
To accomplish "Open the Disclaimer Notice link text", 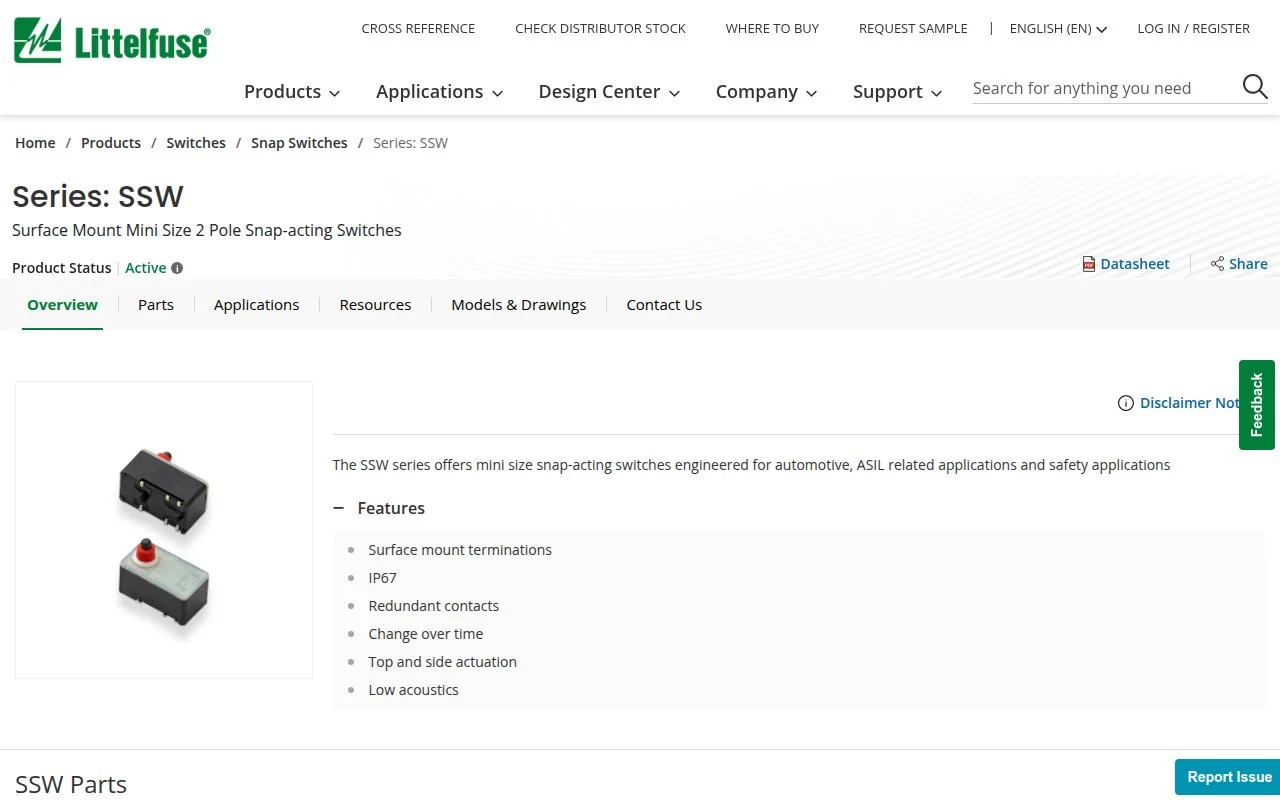I will tap(1190, 403).
